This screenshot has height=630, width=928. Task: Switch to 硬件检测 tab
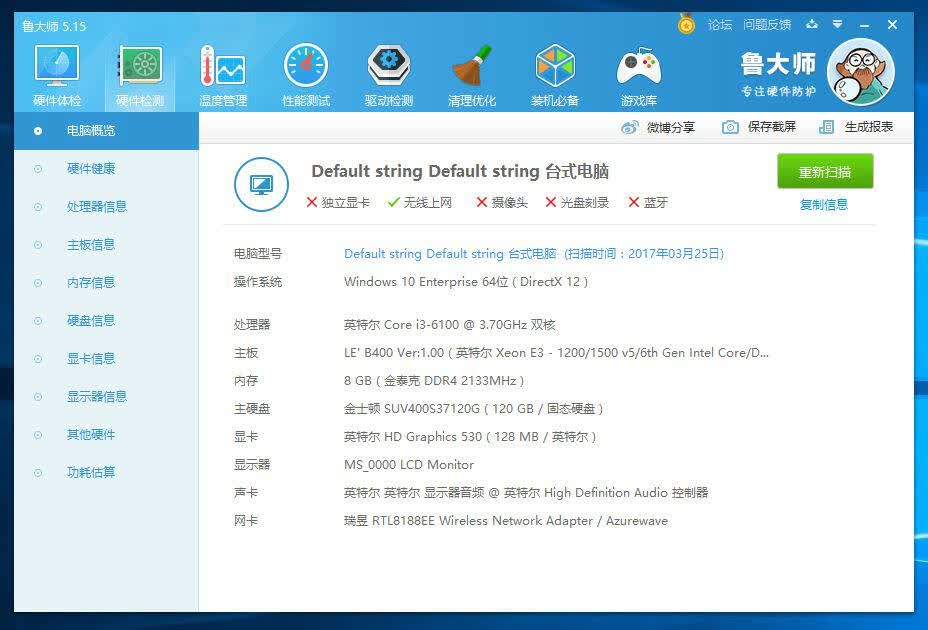[140, 76]
